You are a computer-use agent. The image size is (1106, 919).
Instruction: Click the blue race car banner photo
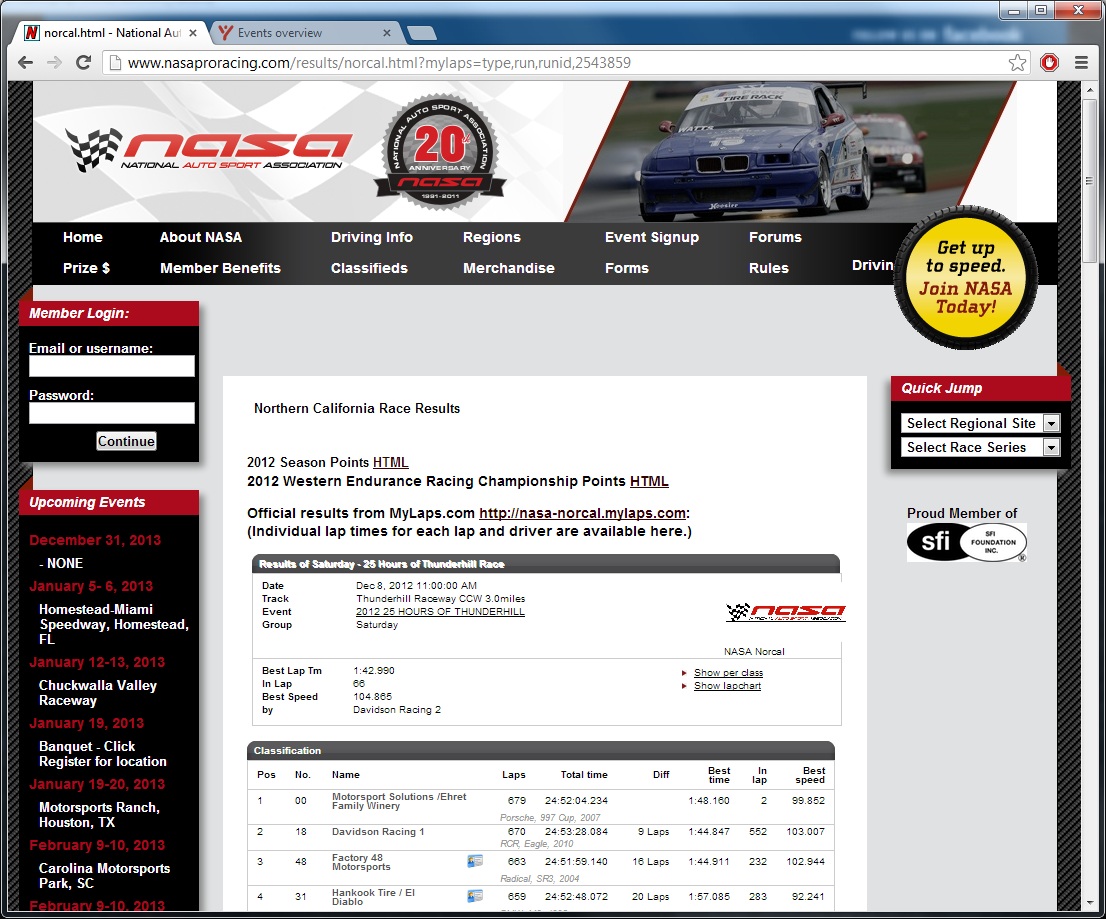coord(790,151)
